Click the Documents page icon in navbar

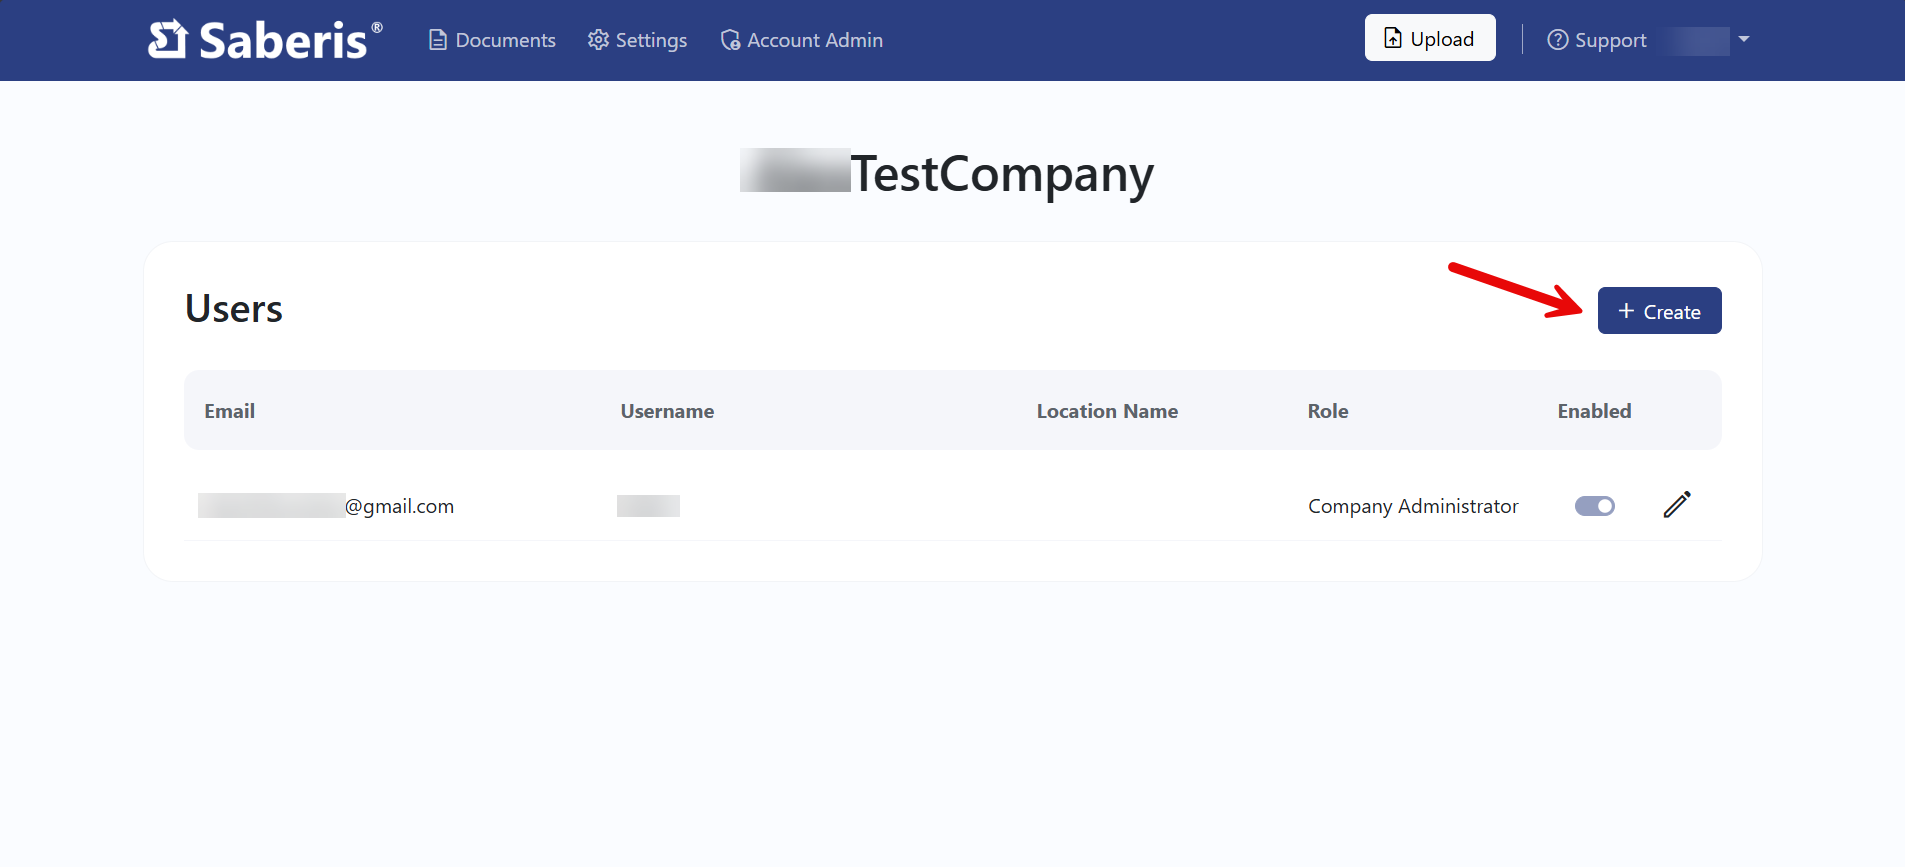click(x=437, y=40)
